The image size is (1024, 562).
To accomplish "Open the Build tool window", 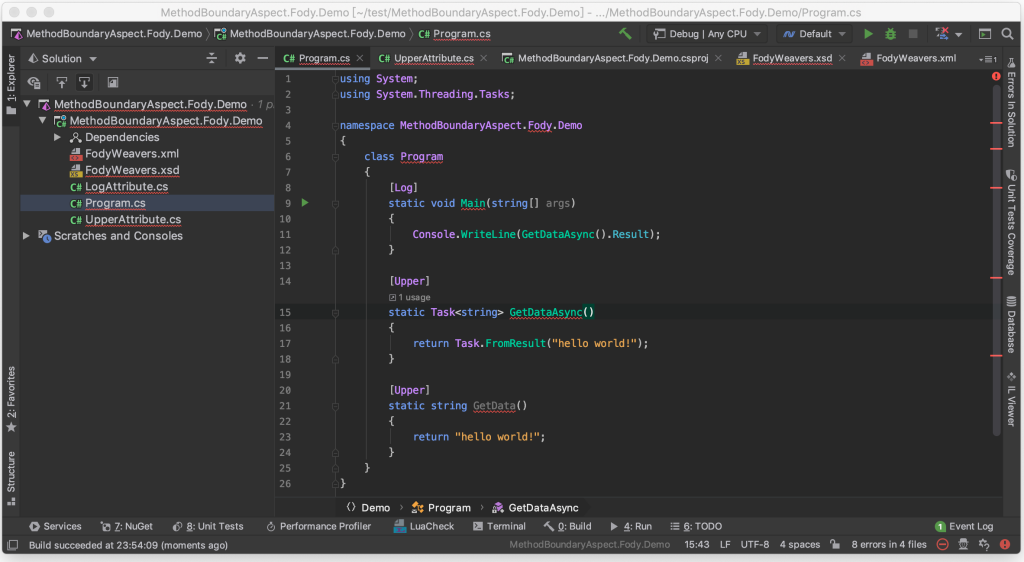I will coord(568,526).
